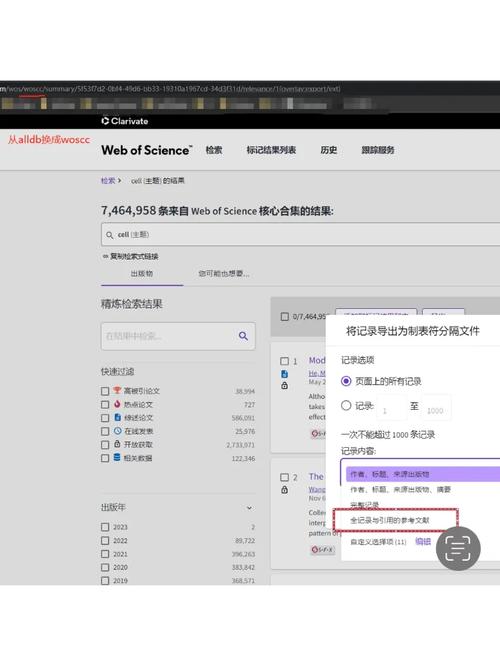Click the 检索 breadcrumb link
The height and width of the screenshot is (666, 500).
point(108,181)
